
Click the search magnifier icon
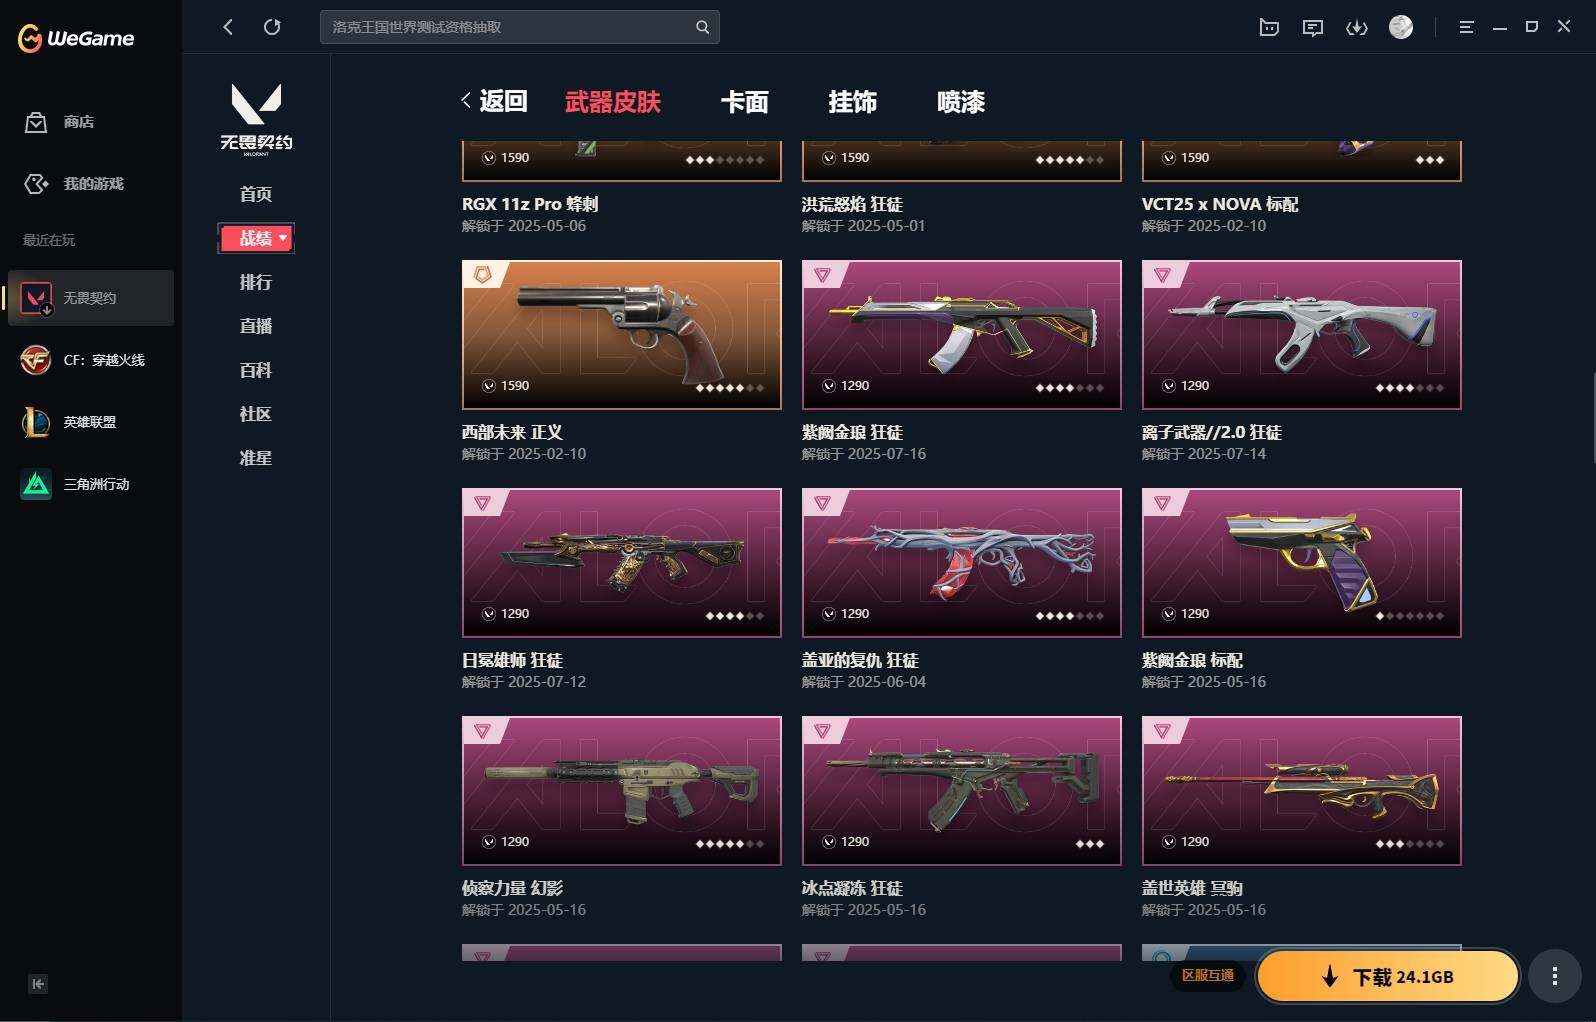click(702, 27)
